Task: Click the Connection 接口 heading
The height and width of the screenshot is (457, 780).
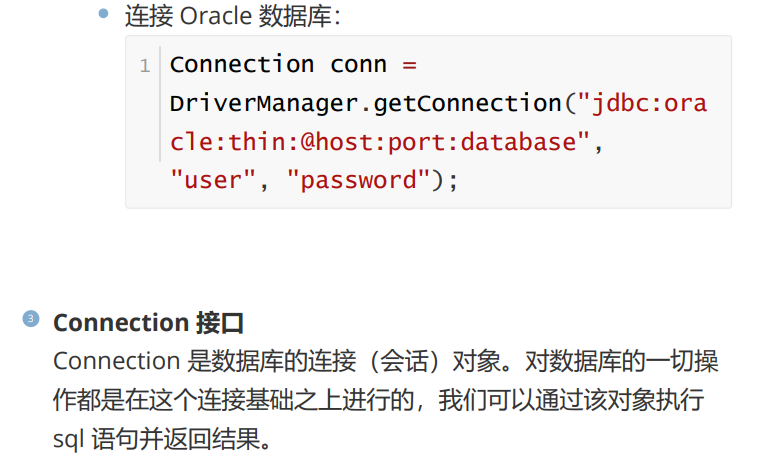Action: pyautogui.click(x=148, y=323)
